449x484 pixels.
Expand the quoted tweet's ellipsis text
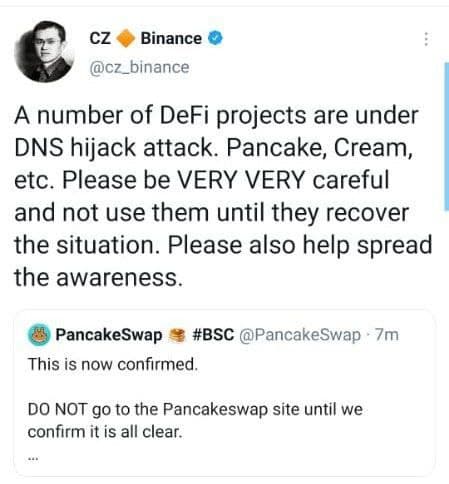click(x=33, y=459)
